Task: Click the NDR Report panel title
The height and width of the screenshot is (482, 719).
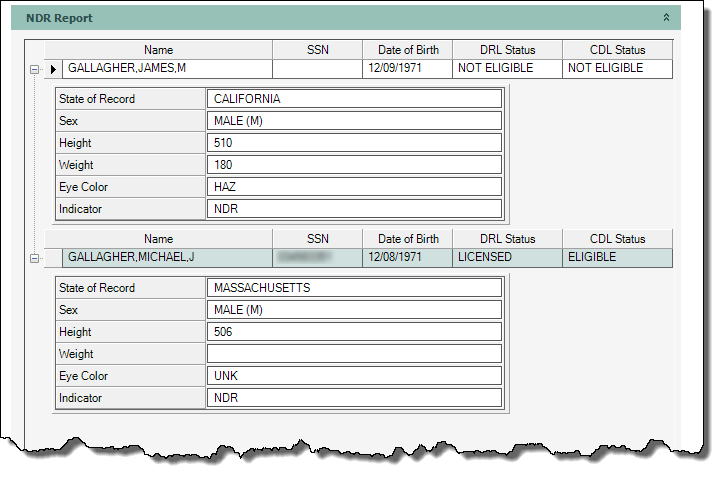Action: [x=59, y=18]
